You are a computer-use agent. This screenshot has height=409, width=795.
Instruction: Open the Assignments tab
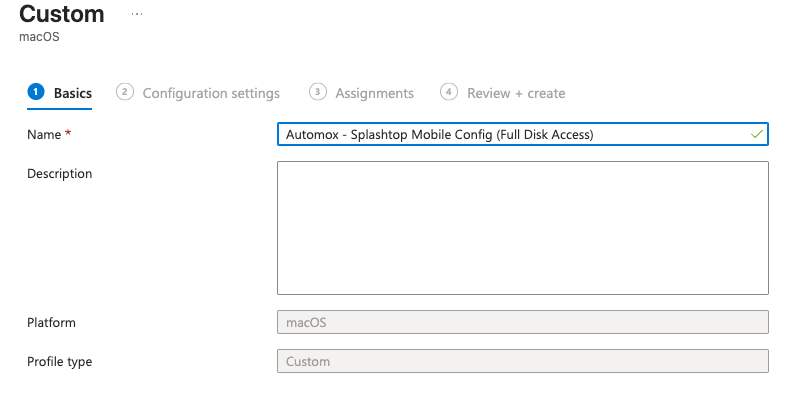click(x=374, y=93)
